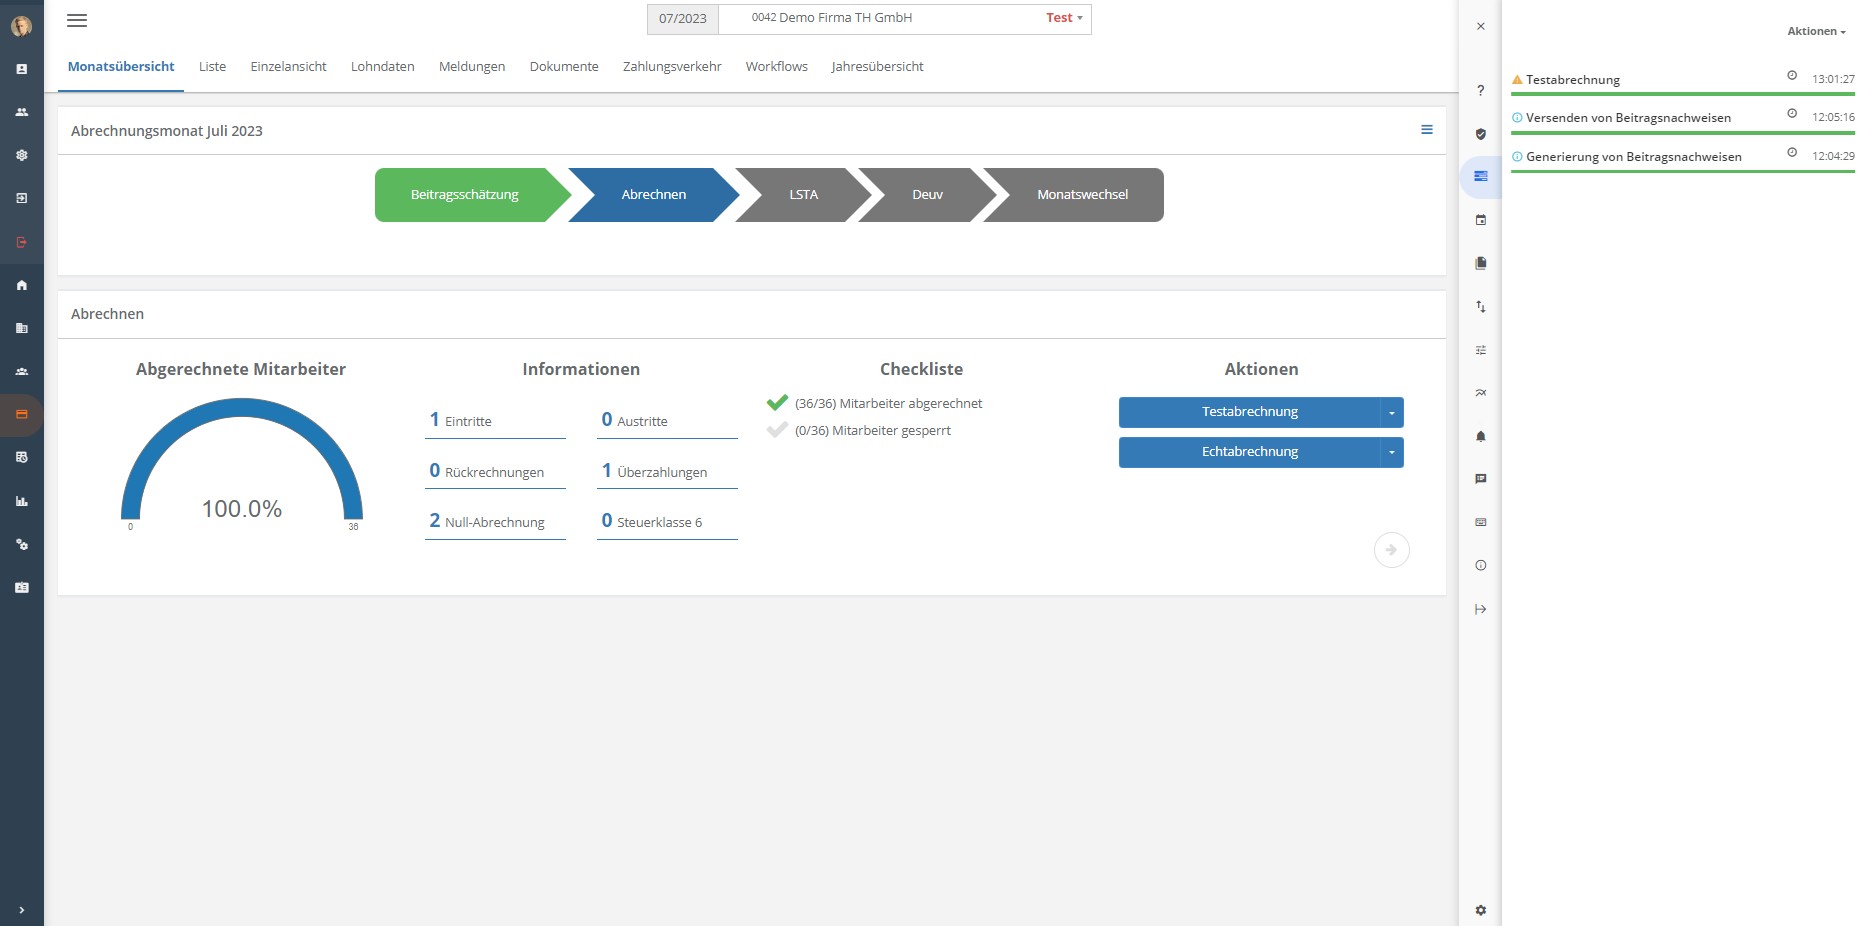1860x926 pixels.
Task: Open the shield icon in right toolbar
Action: click(x=1481, y=134)
